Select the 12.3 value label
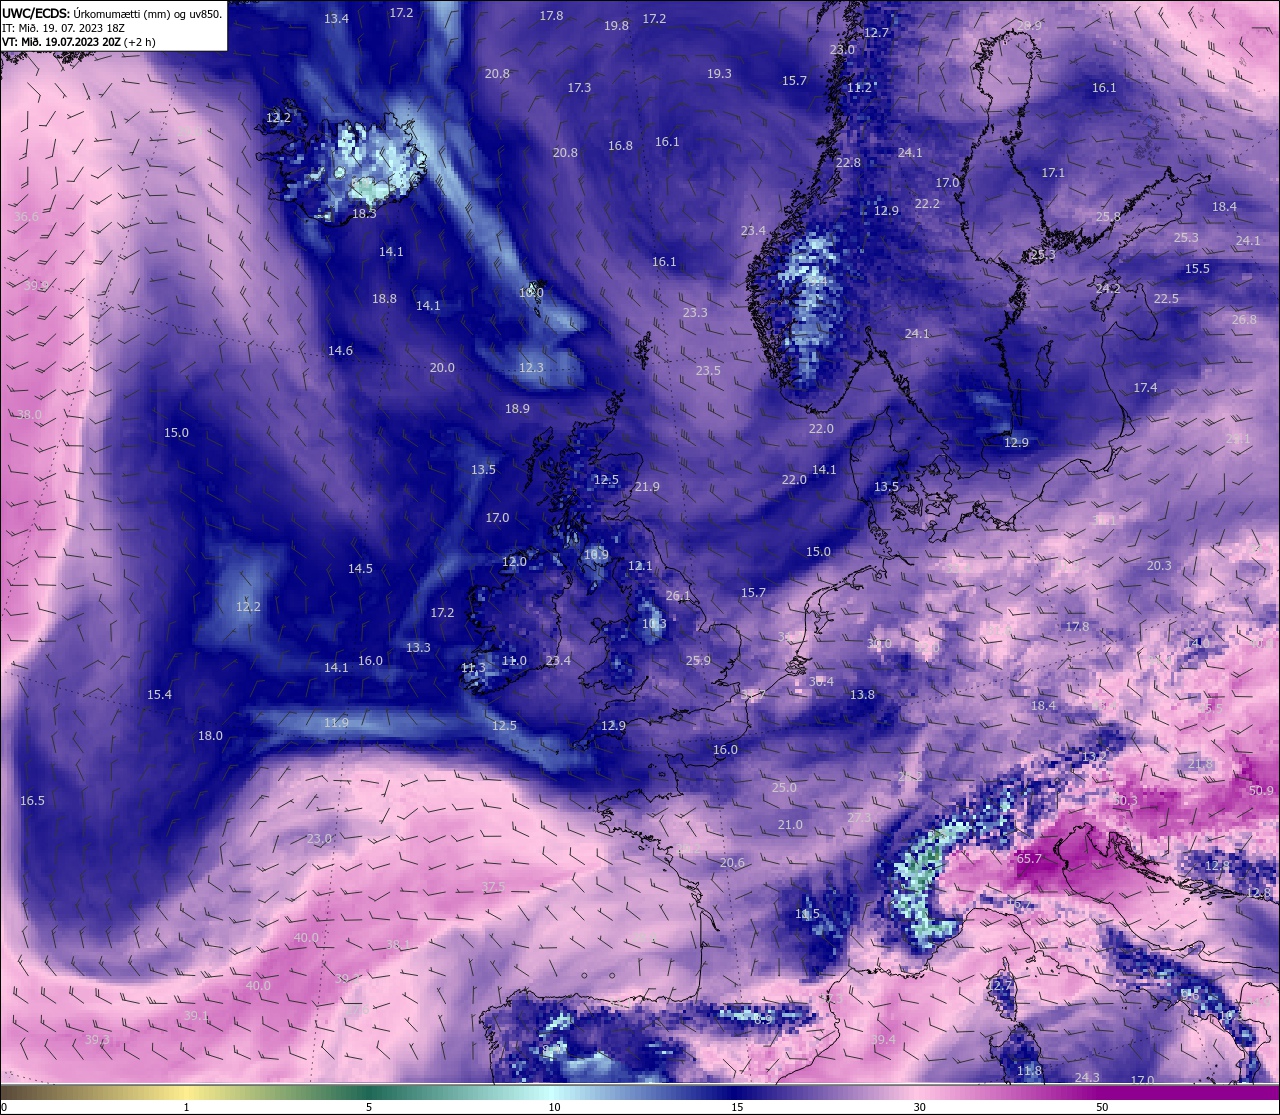The width and height of the screenshot is (1280, 1115). click(x=531, y=368)
